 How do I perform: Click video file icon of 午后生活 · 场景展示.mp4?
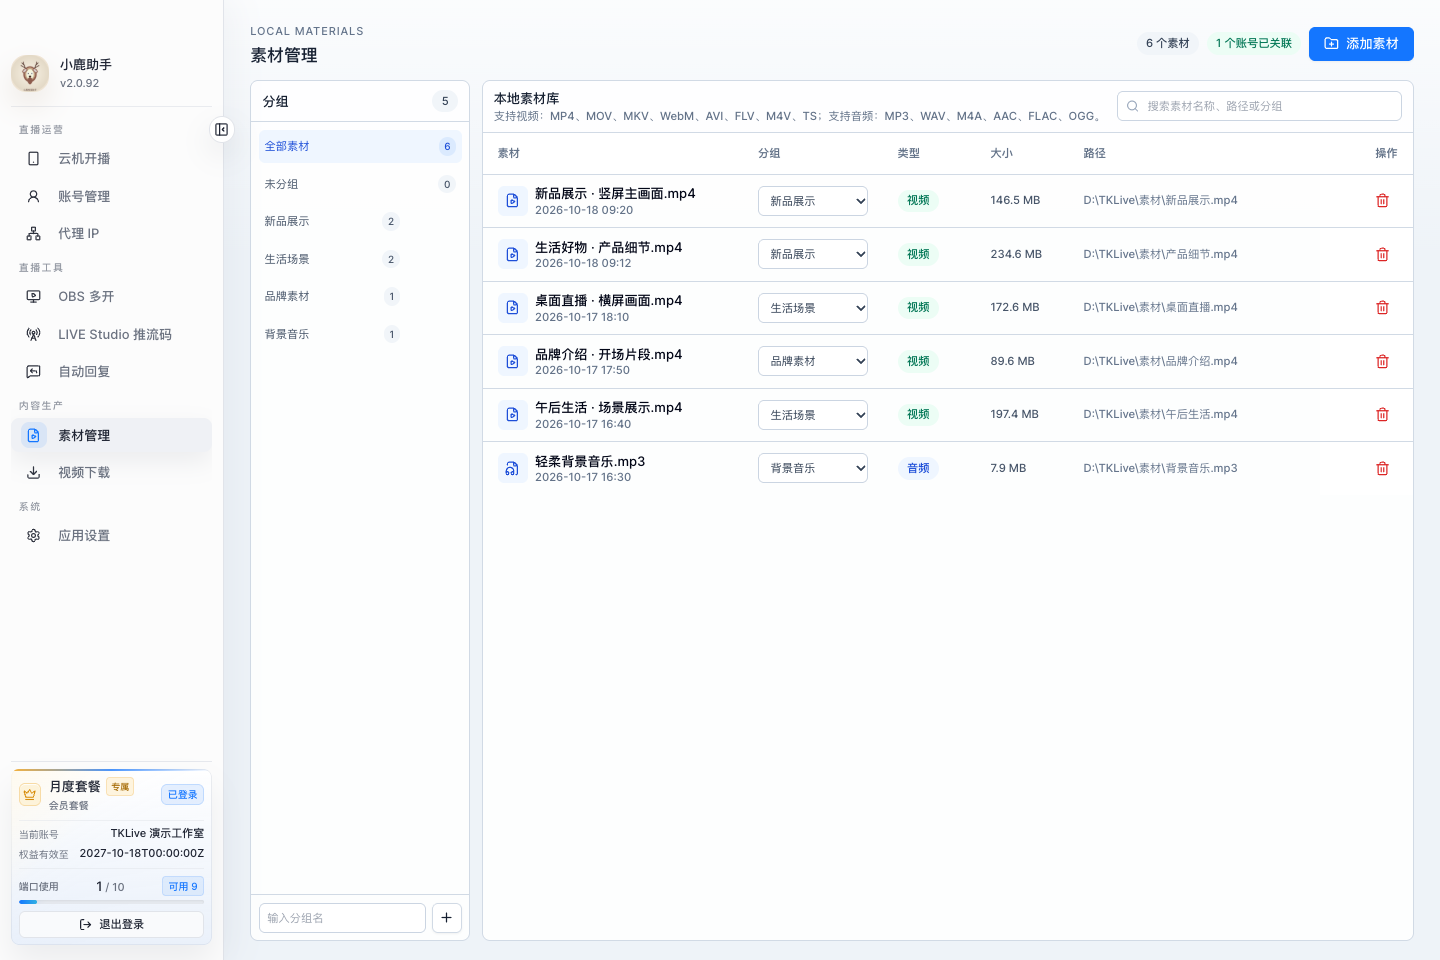click(x=512, y=415)
